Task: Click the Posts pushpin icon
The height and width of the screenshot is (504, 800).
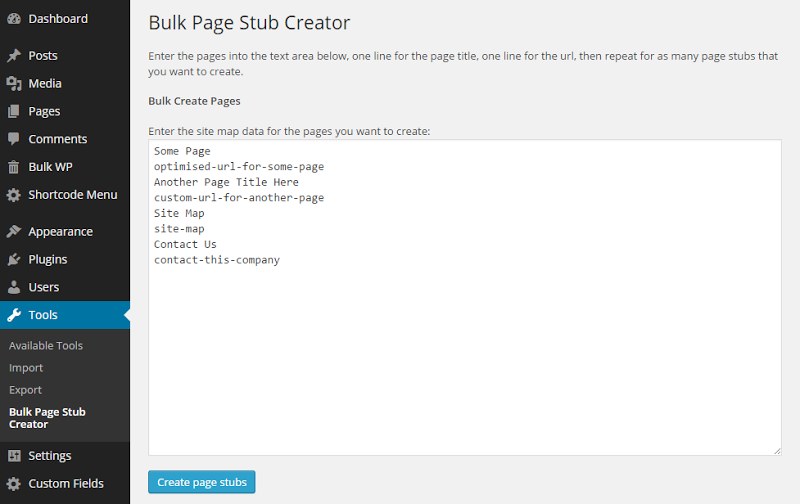Action: [14, 56]
